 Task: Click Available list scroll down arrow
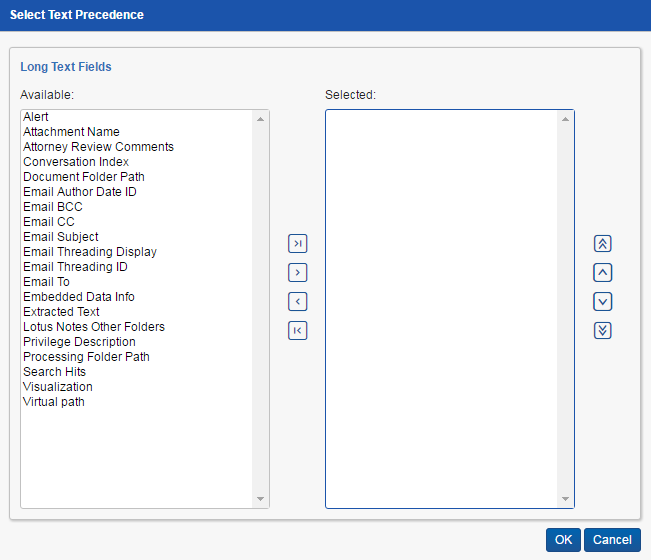coord(260,499)
